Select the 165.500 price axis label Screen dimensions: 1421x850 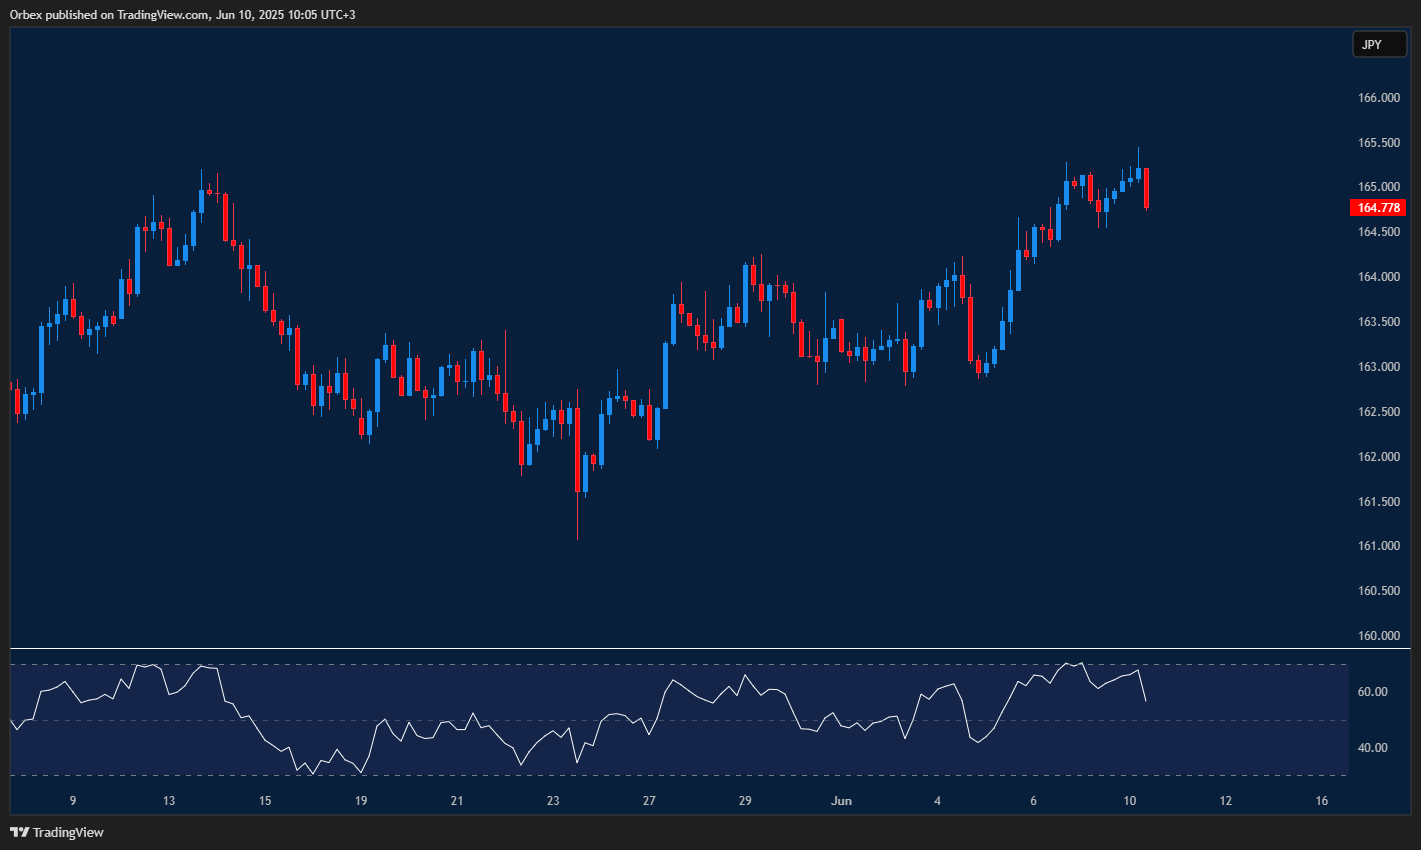pos(1377,143)
